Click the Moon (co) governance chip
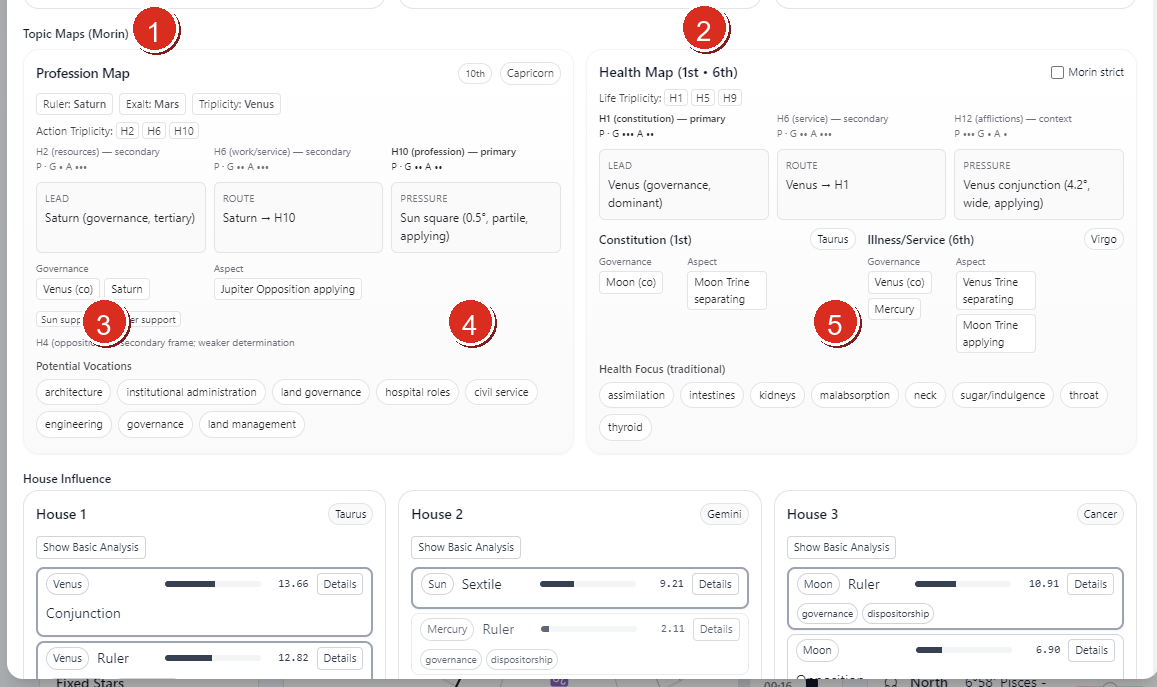The height and width of the screenshot is (687, 1157). point(631,282)
